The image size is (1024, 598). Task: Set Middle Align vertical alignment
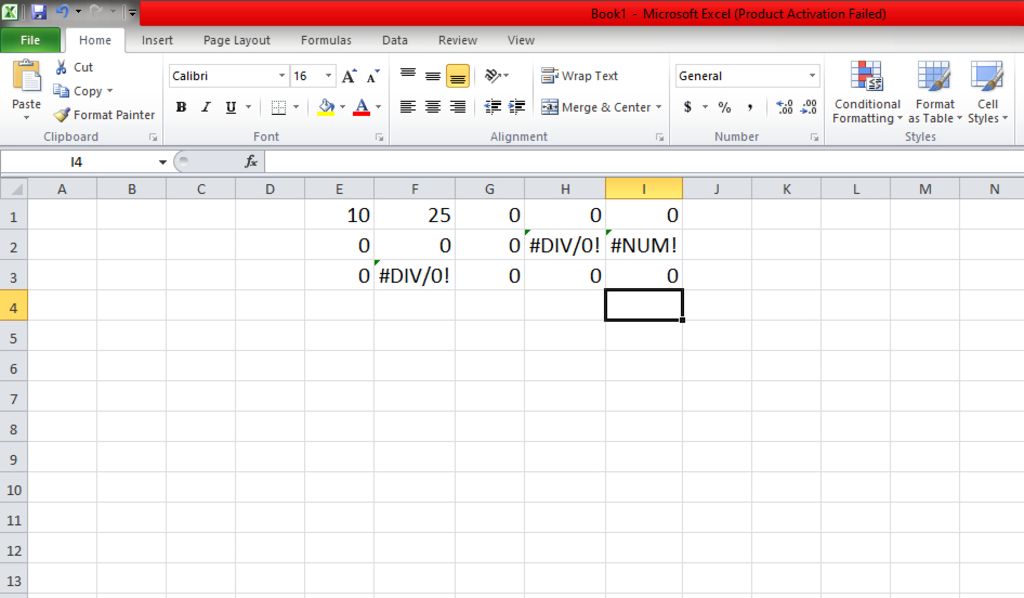(432, 76)
